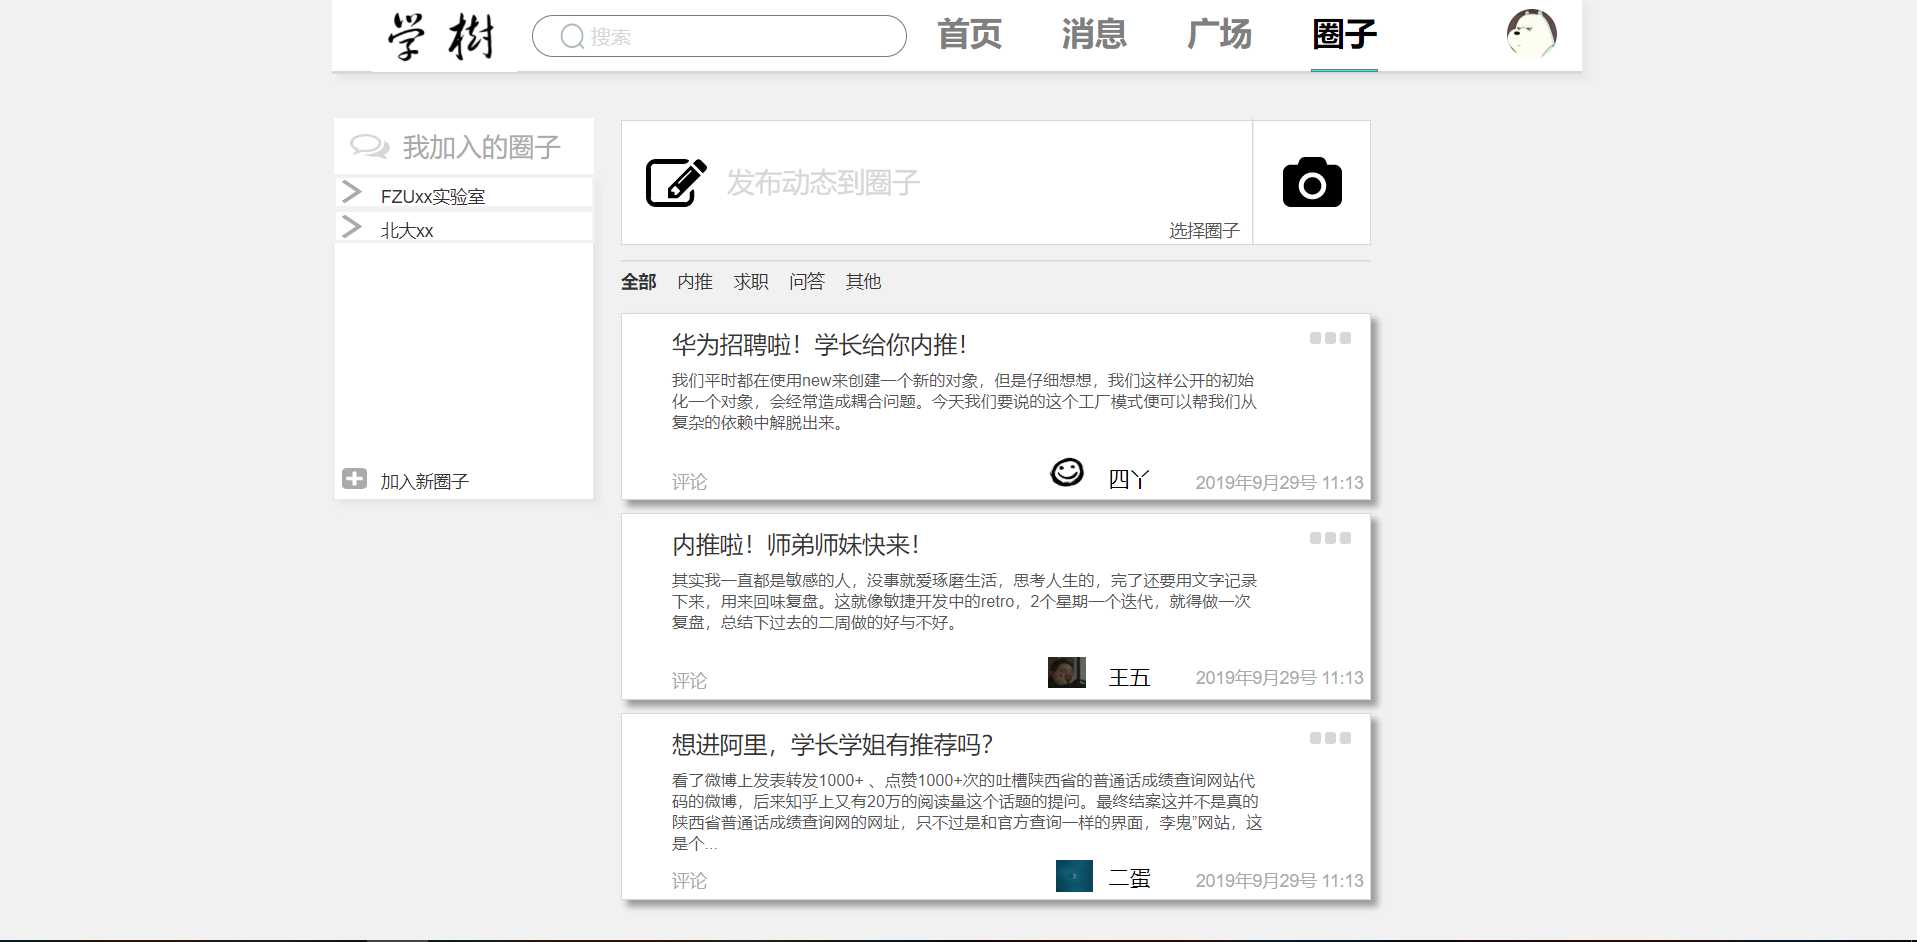1917x942 pixels.
Task: Open post titled 华为招聘啦！学长给你内推！
Action: pyautogui.click(x=819, y=346)
